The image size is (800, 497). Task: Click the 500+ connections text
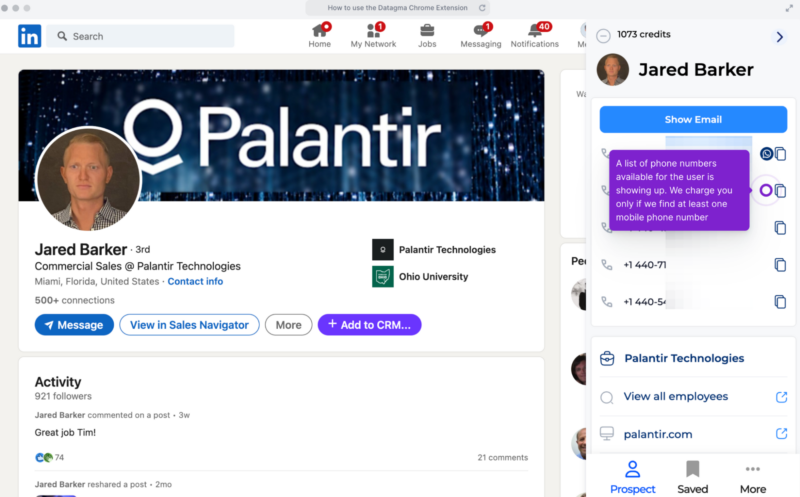tap(74, 300)
